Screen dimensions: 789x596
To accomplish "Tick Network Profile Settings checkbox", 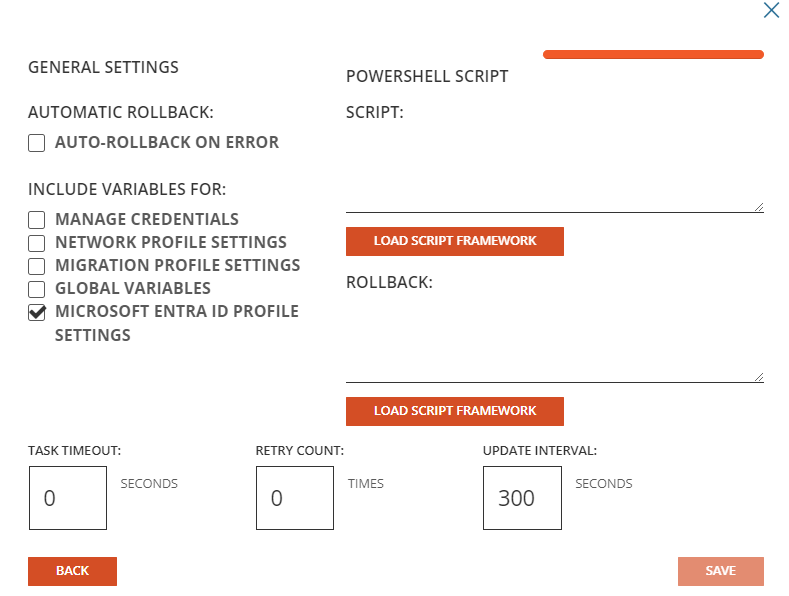I will tap(36, 243).
